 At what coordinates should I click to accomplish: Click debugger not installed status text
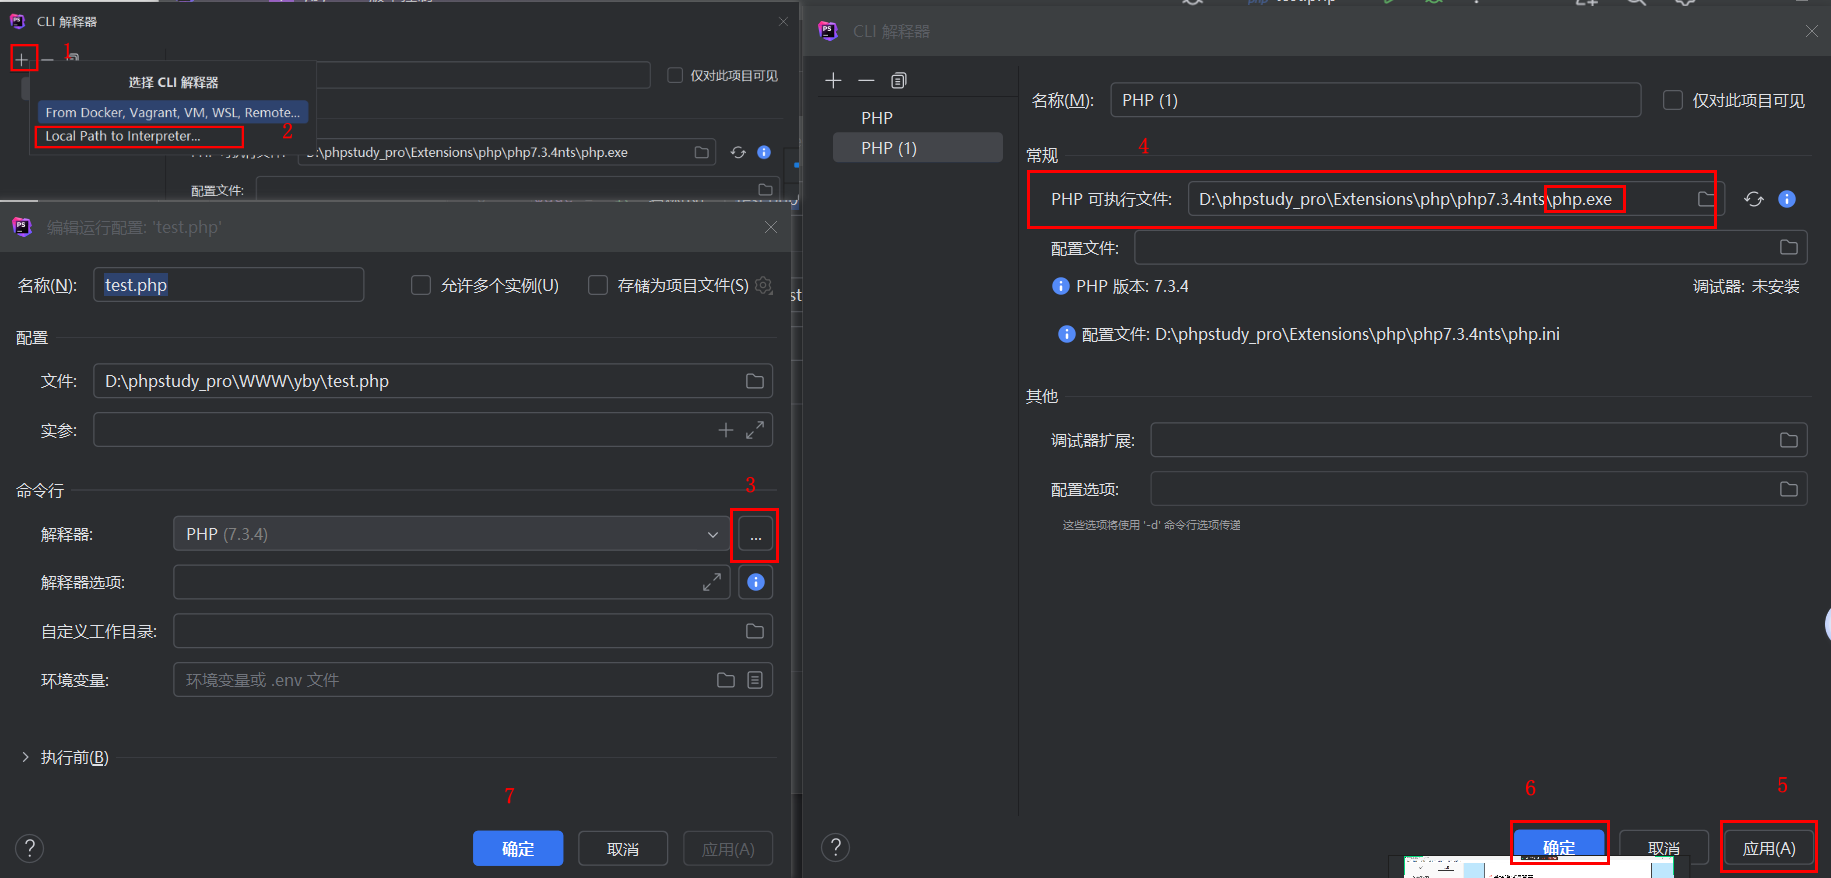point(1746,286)
